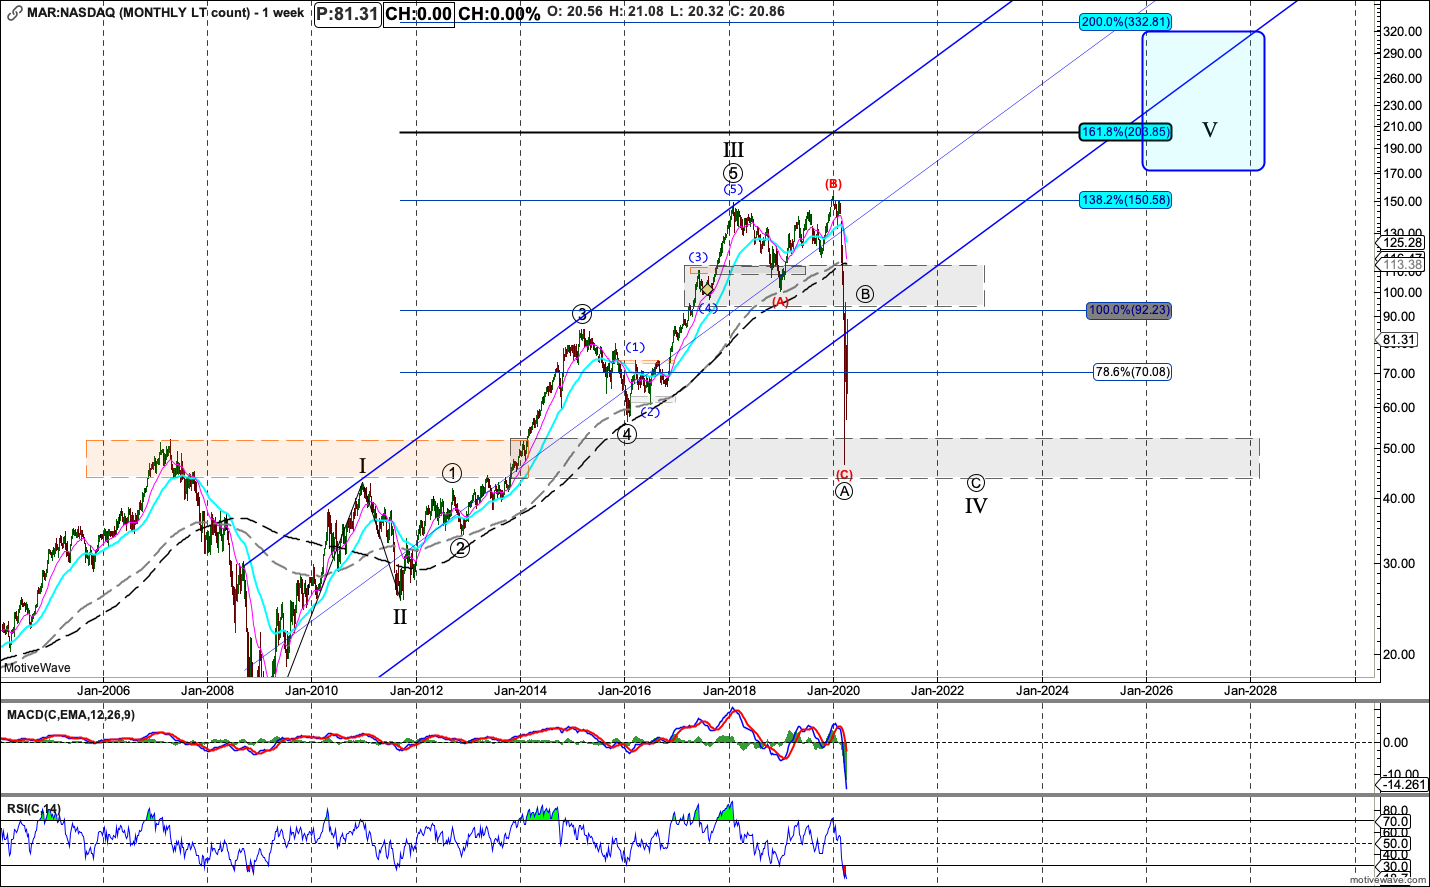
Task: Click the Jan-2028 date on time axis
Action: click(1250, 690)
